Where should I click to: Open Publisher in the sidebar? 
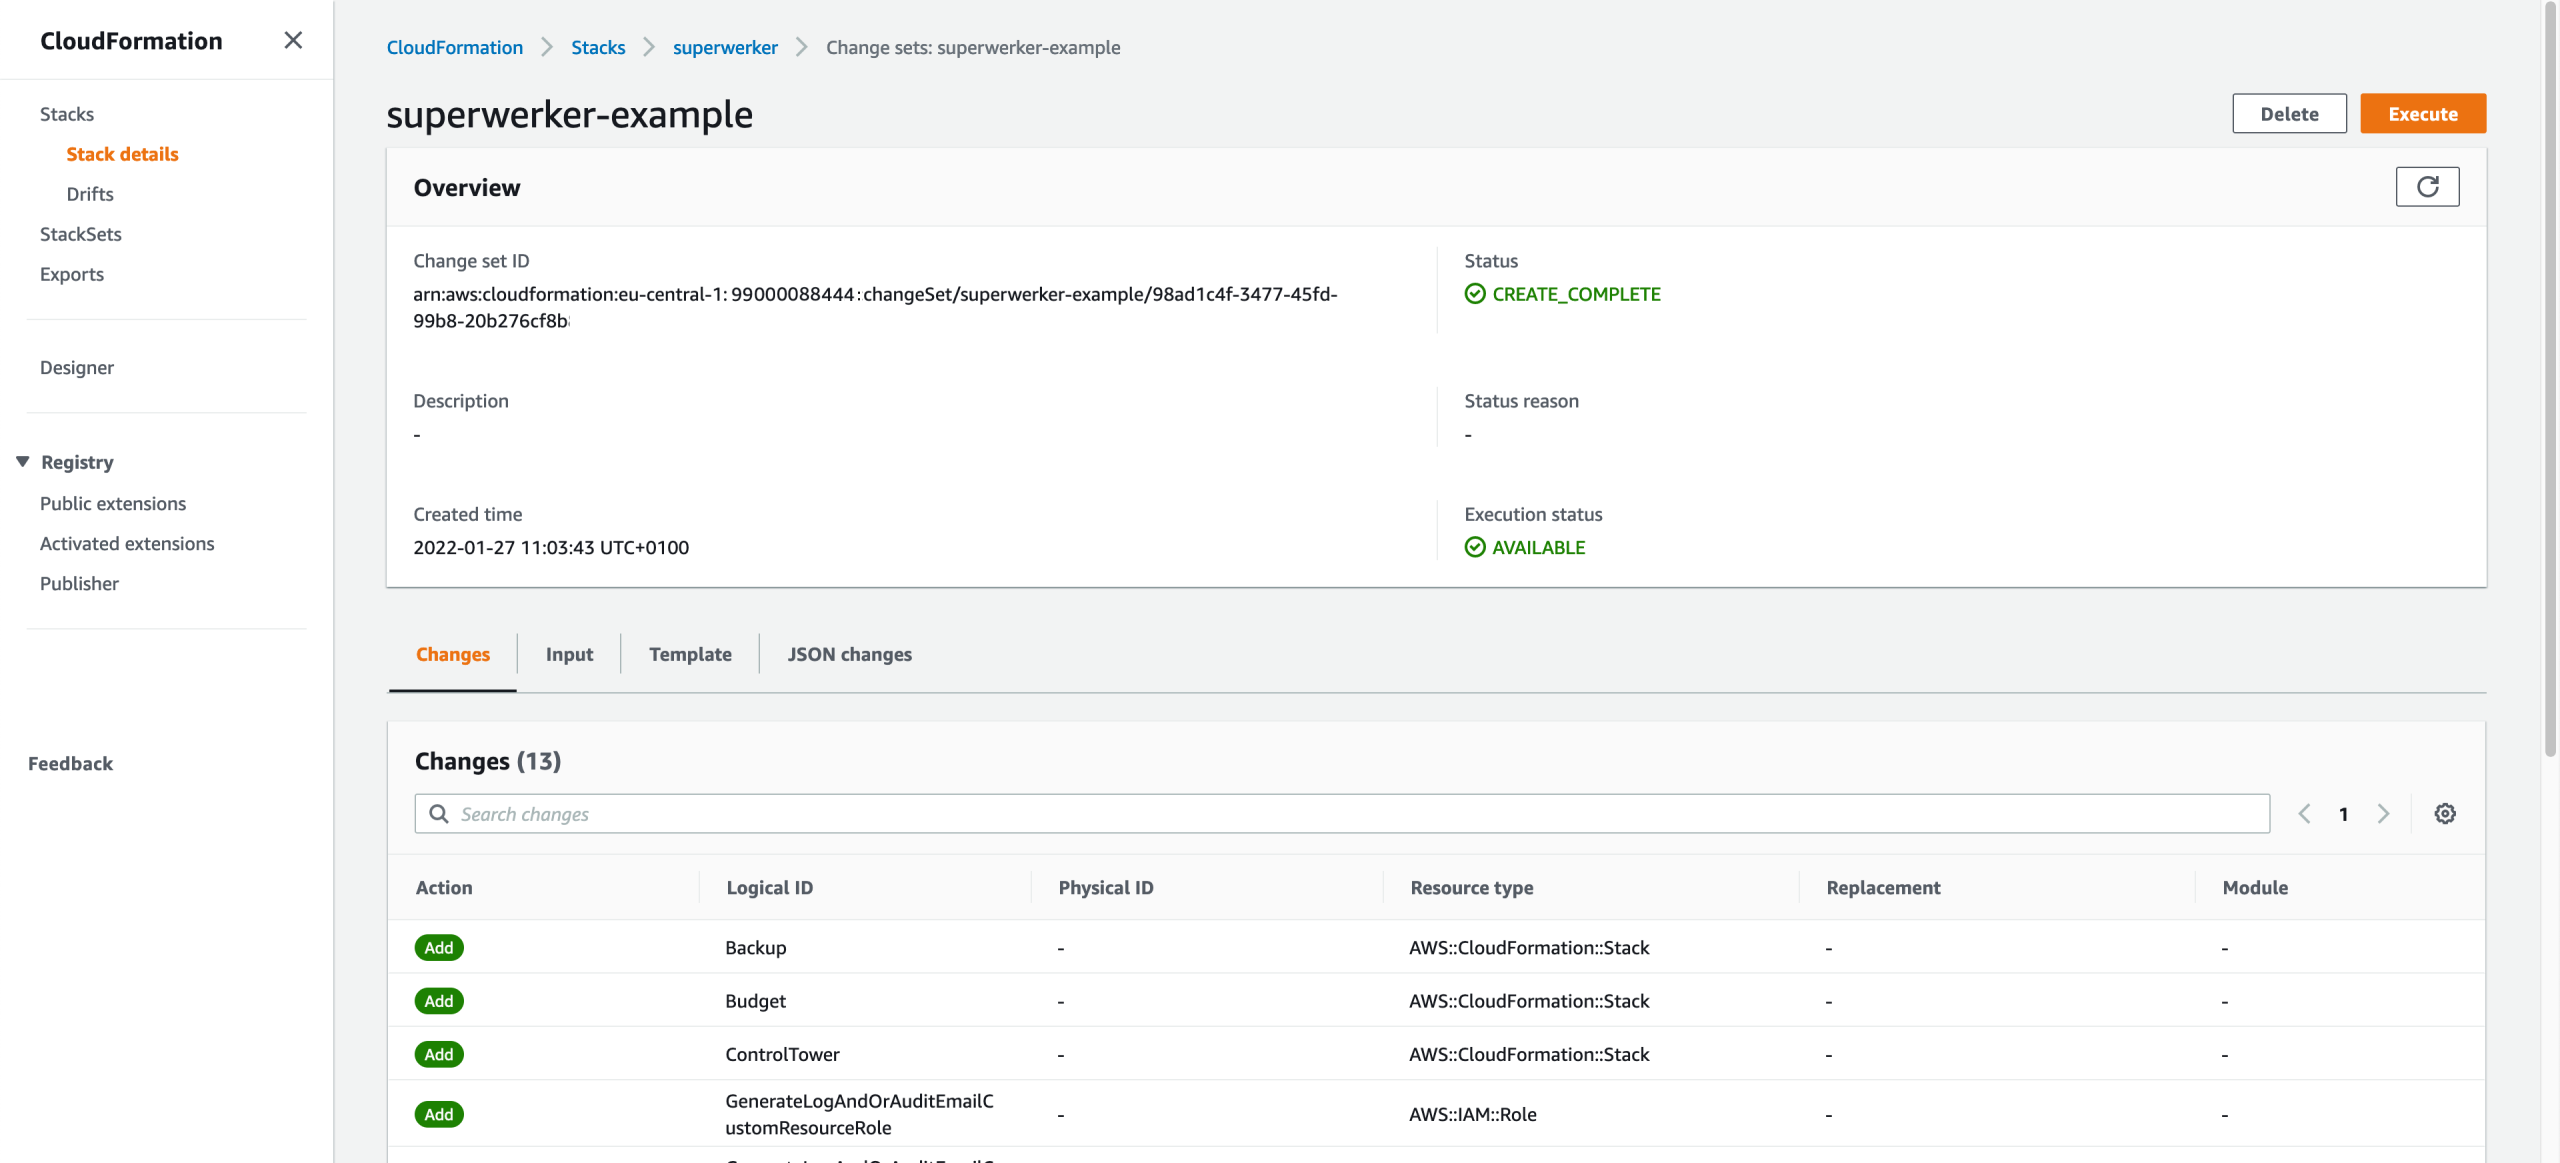79,584
